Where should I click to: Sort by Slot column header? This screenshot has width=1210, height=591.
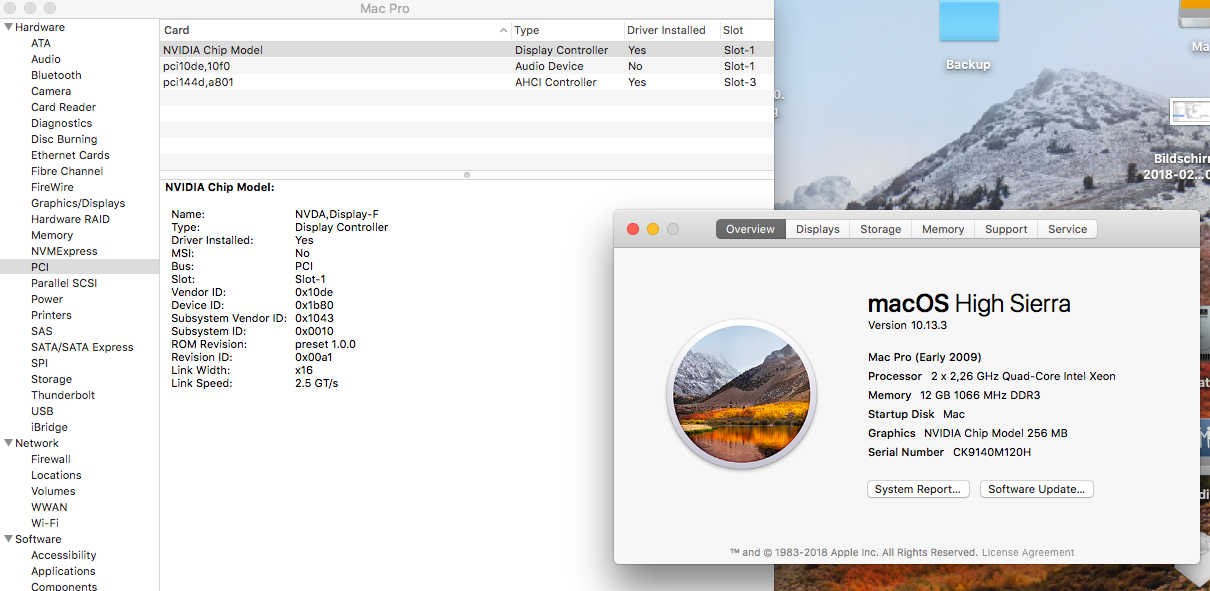746,30
